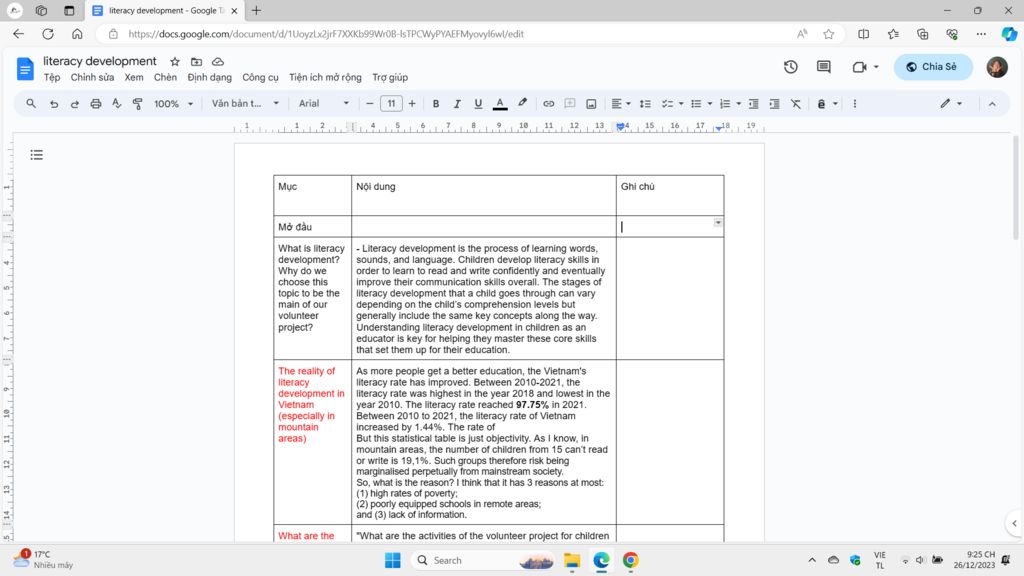Image resolution: width=1024 pixels, height=576 pixels.
Task: Open Arial font dropdown
Action: coord(324,104)
